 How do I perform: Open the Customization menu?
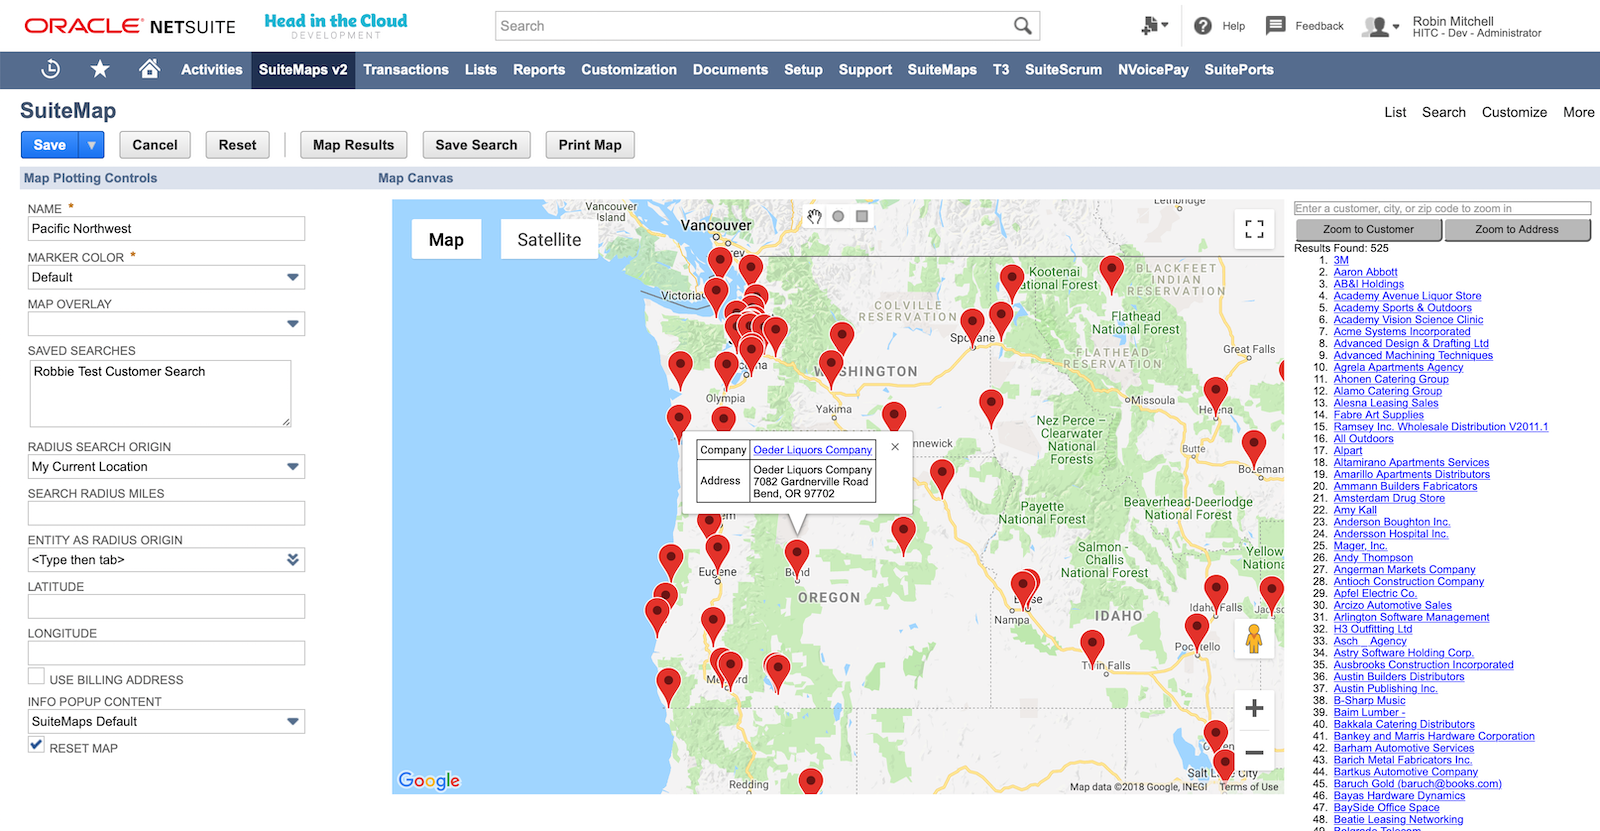click(x=629, y=69)
